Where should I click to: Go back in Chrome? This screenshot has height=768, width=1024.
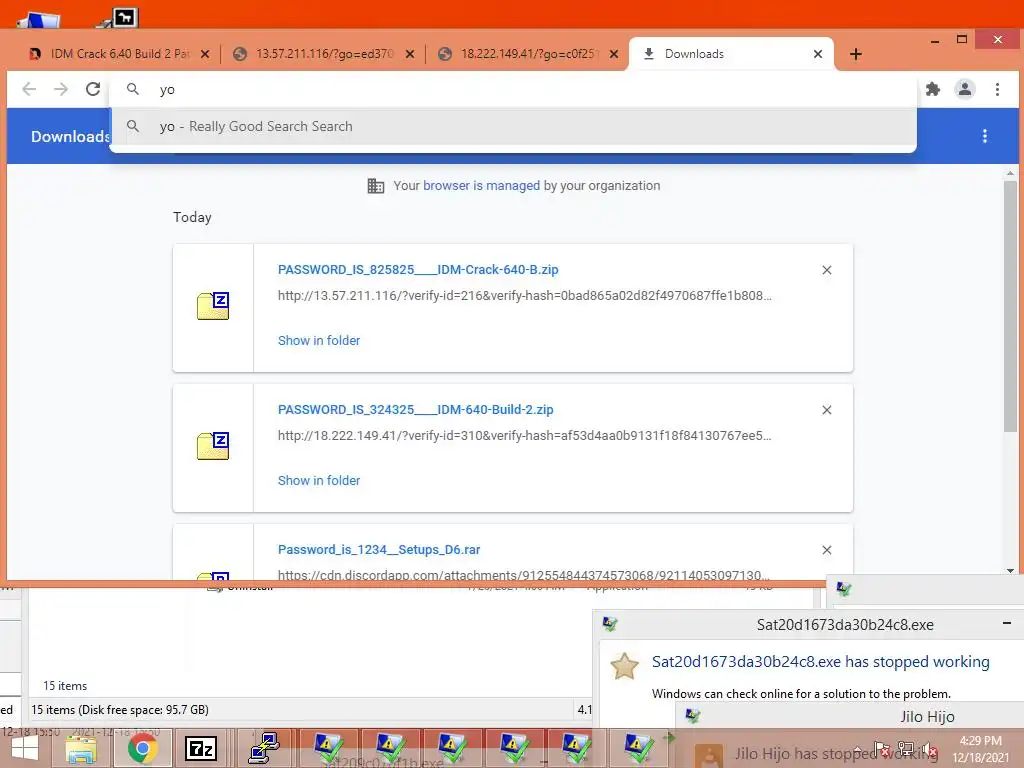29,89
